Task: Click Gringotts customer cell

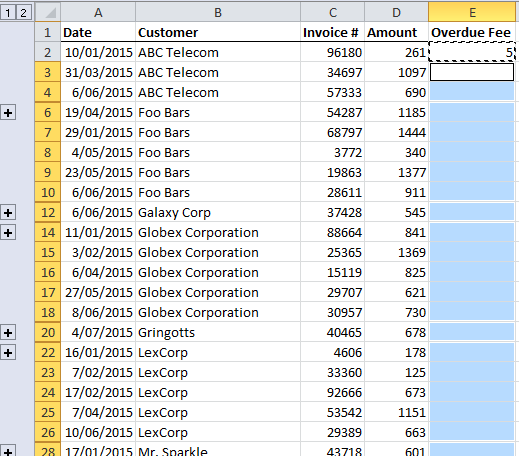Action: click(x=218, y=332)
